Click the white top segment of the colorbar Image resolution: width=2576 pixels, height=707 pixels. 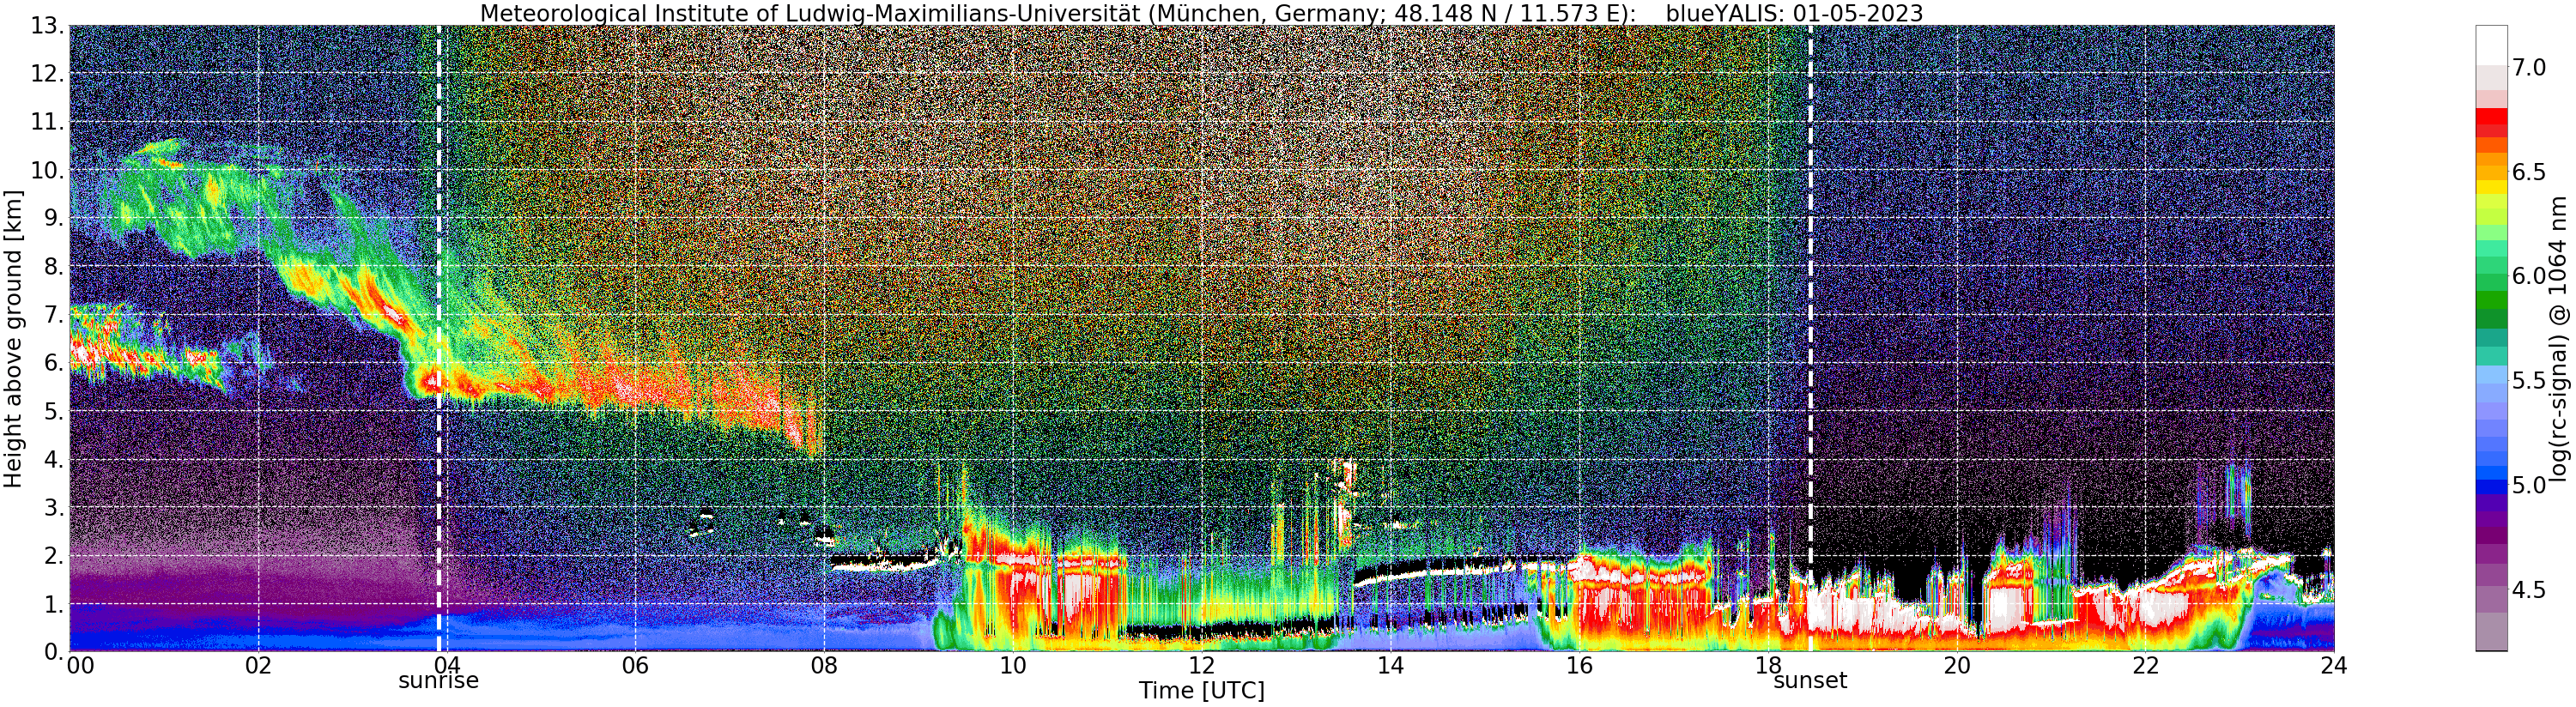2491,45
